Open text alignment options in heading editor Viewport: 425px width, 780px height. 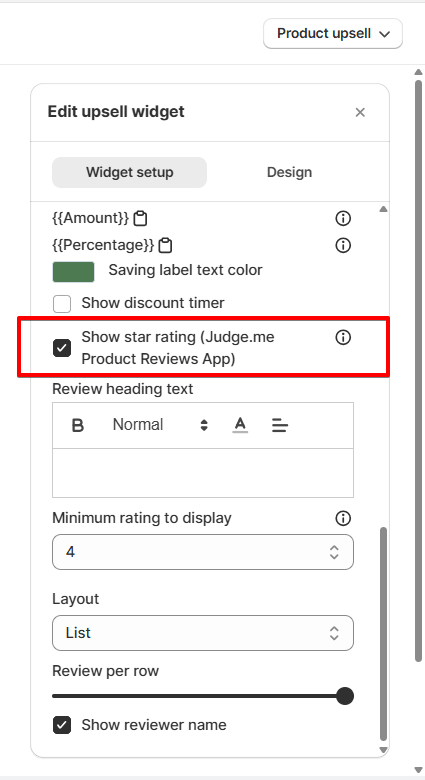point(280,425)
